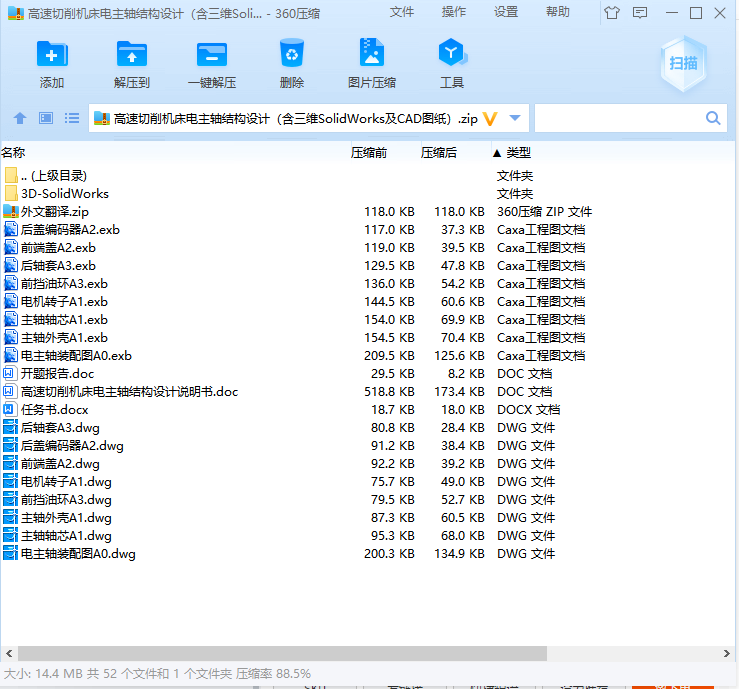Open the 设置 (Settings) menu
The height and width of the screenshot is (689, 739).
(x=506, y=12)
